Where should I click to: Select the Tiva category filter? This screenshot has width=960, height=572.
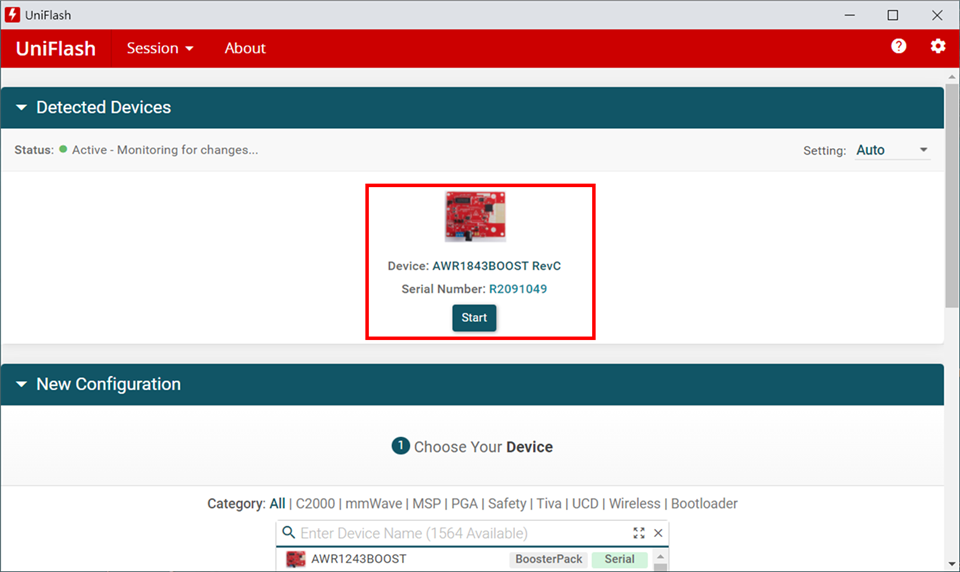549,503
